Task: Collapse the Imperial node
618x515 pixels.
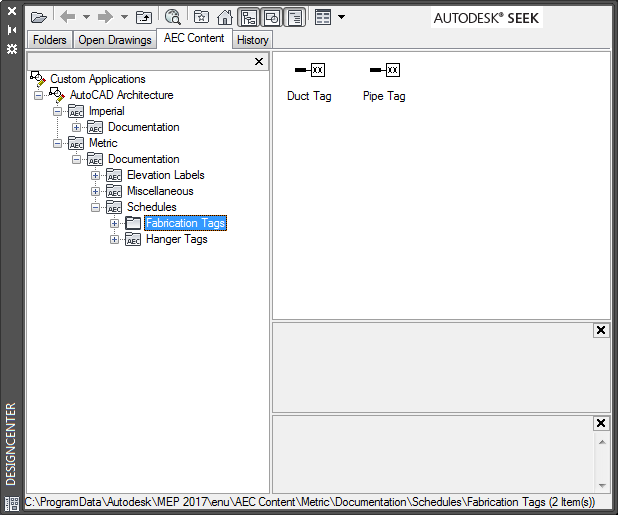Action: pos(58,112)
